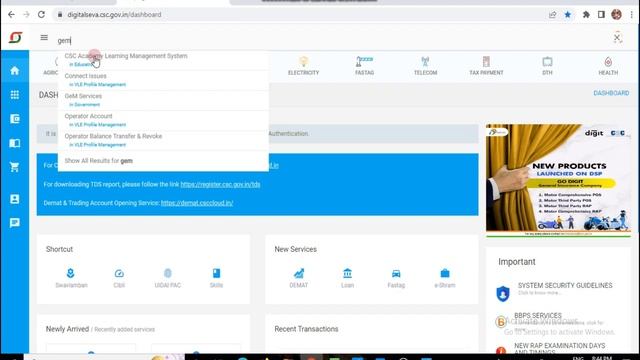This screenshot has height=360, width=640.
Task: Open Swavlamban shortcut
Action: [x=71, y=278]
